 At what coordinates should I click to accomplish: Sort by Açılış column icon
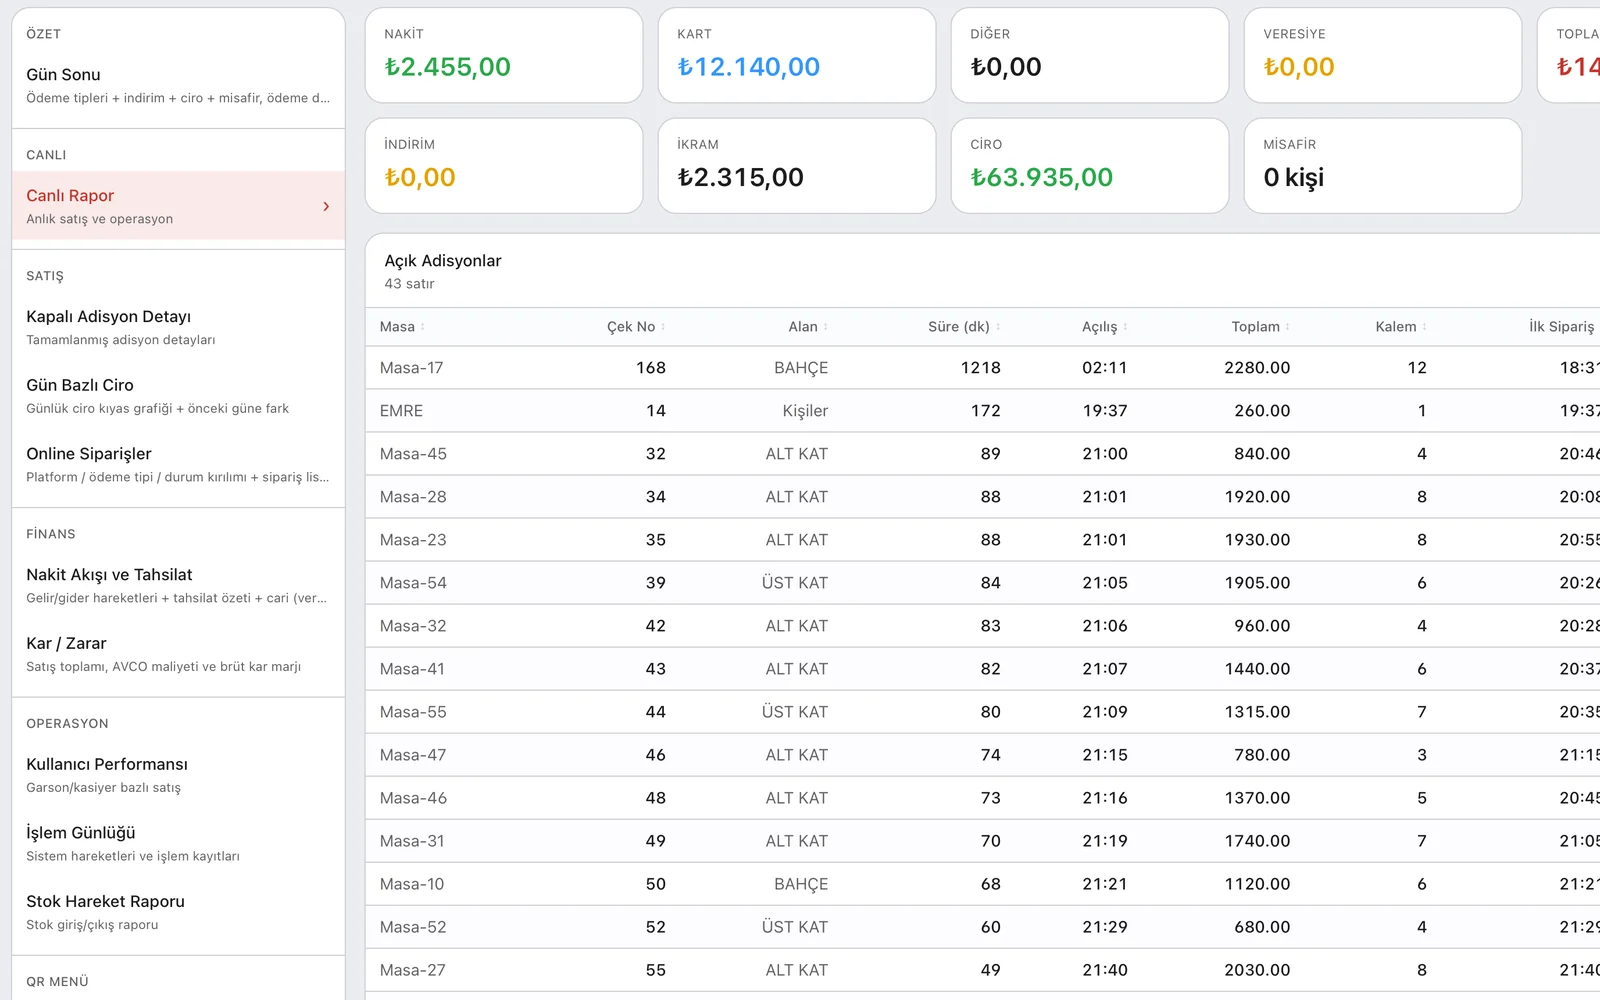point(1125,327)
